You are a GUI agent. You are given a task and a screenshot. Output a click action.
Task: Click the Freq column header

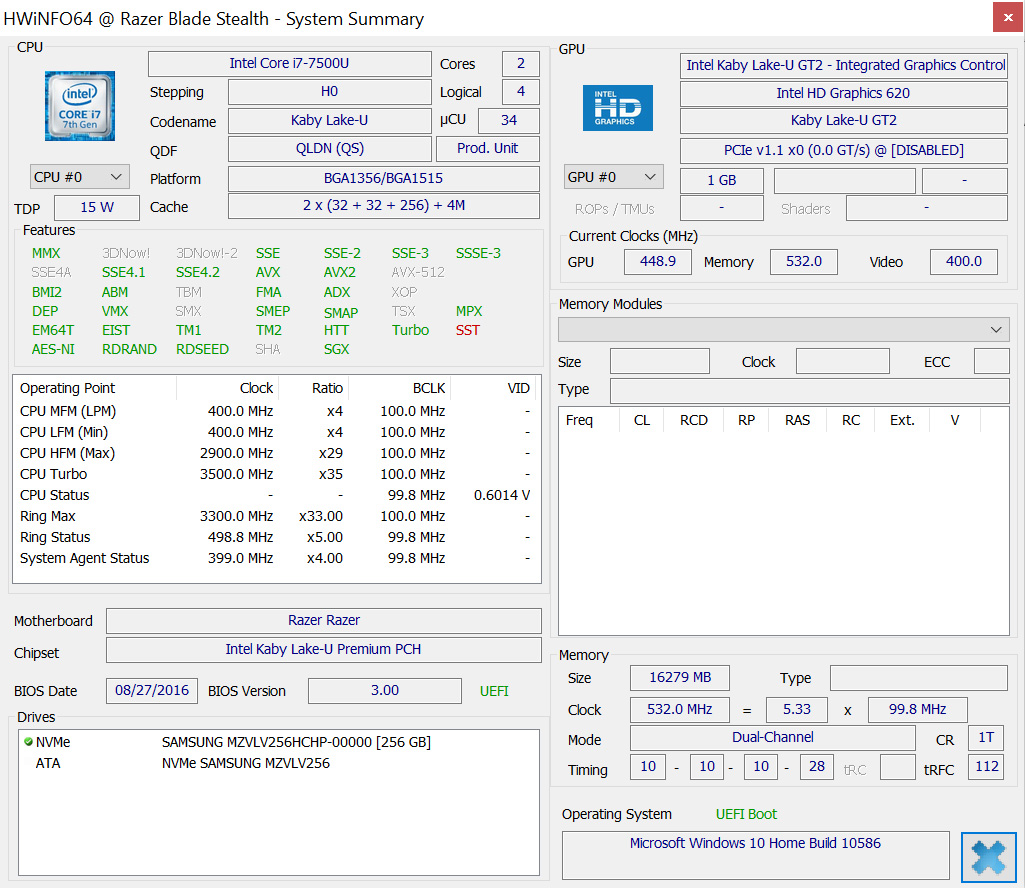(x=579, y=420)
